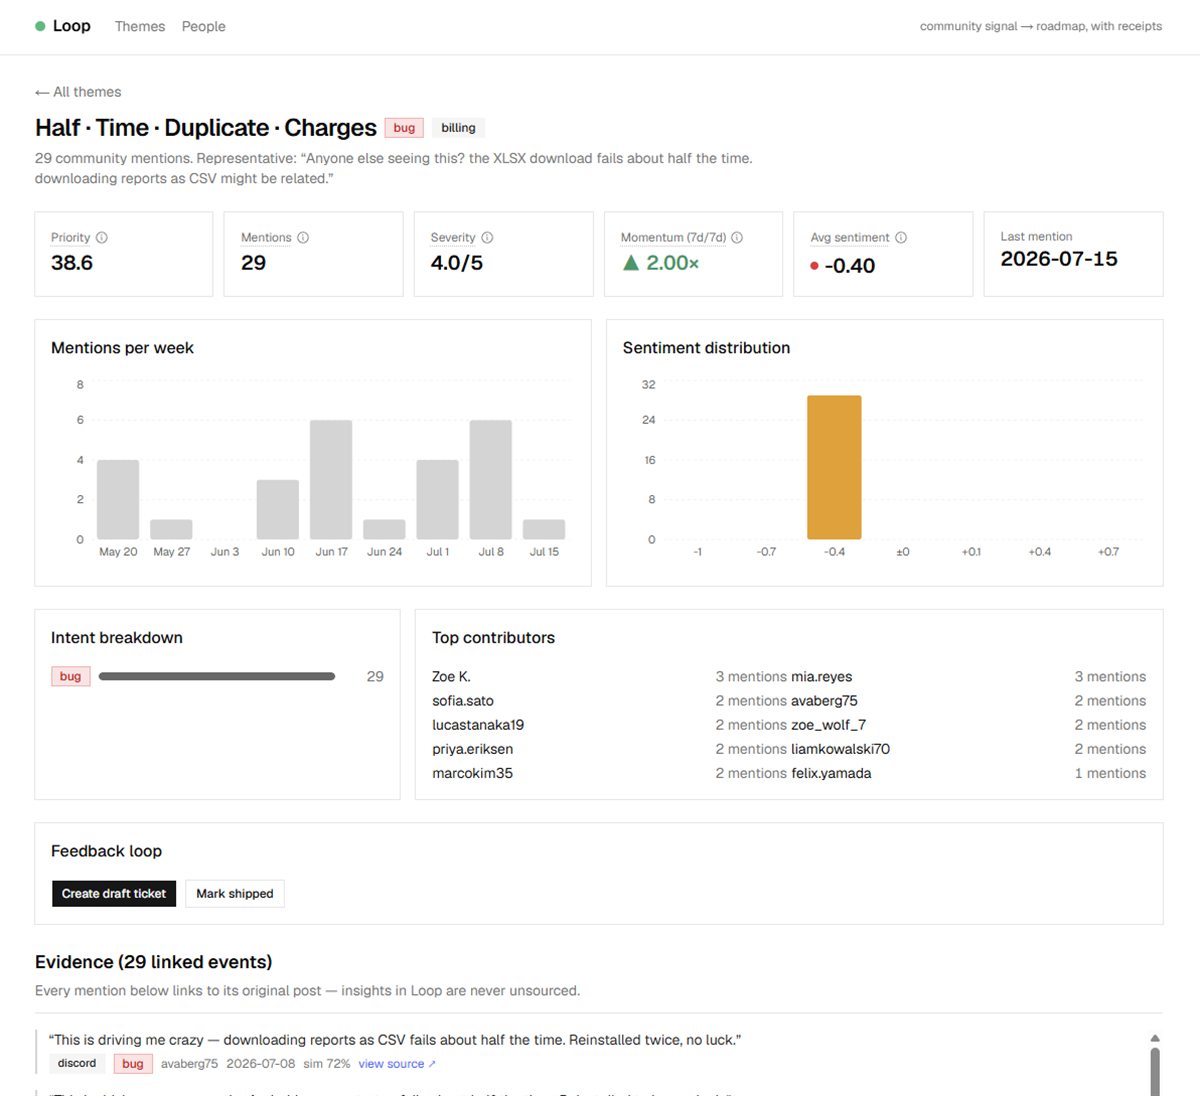Screen dimensions: 1200x1096
Task: Click the Priority info icon
Action: (102, 238)
